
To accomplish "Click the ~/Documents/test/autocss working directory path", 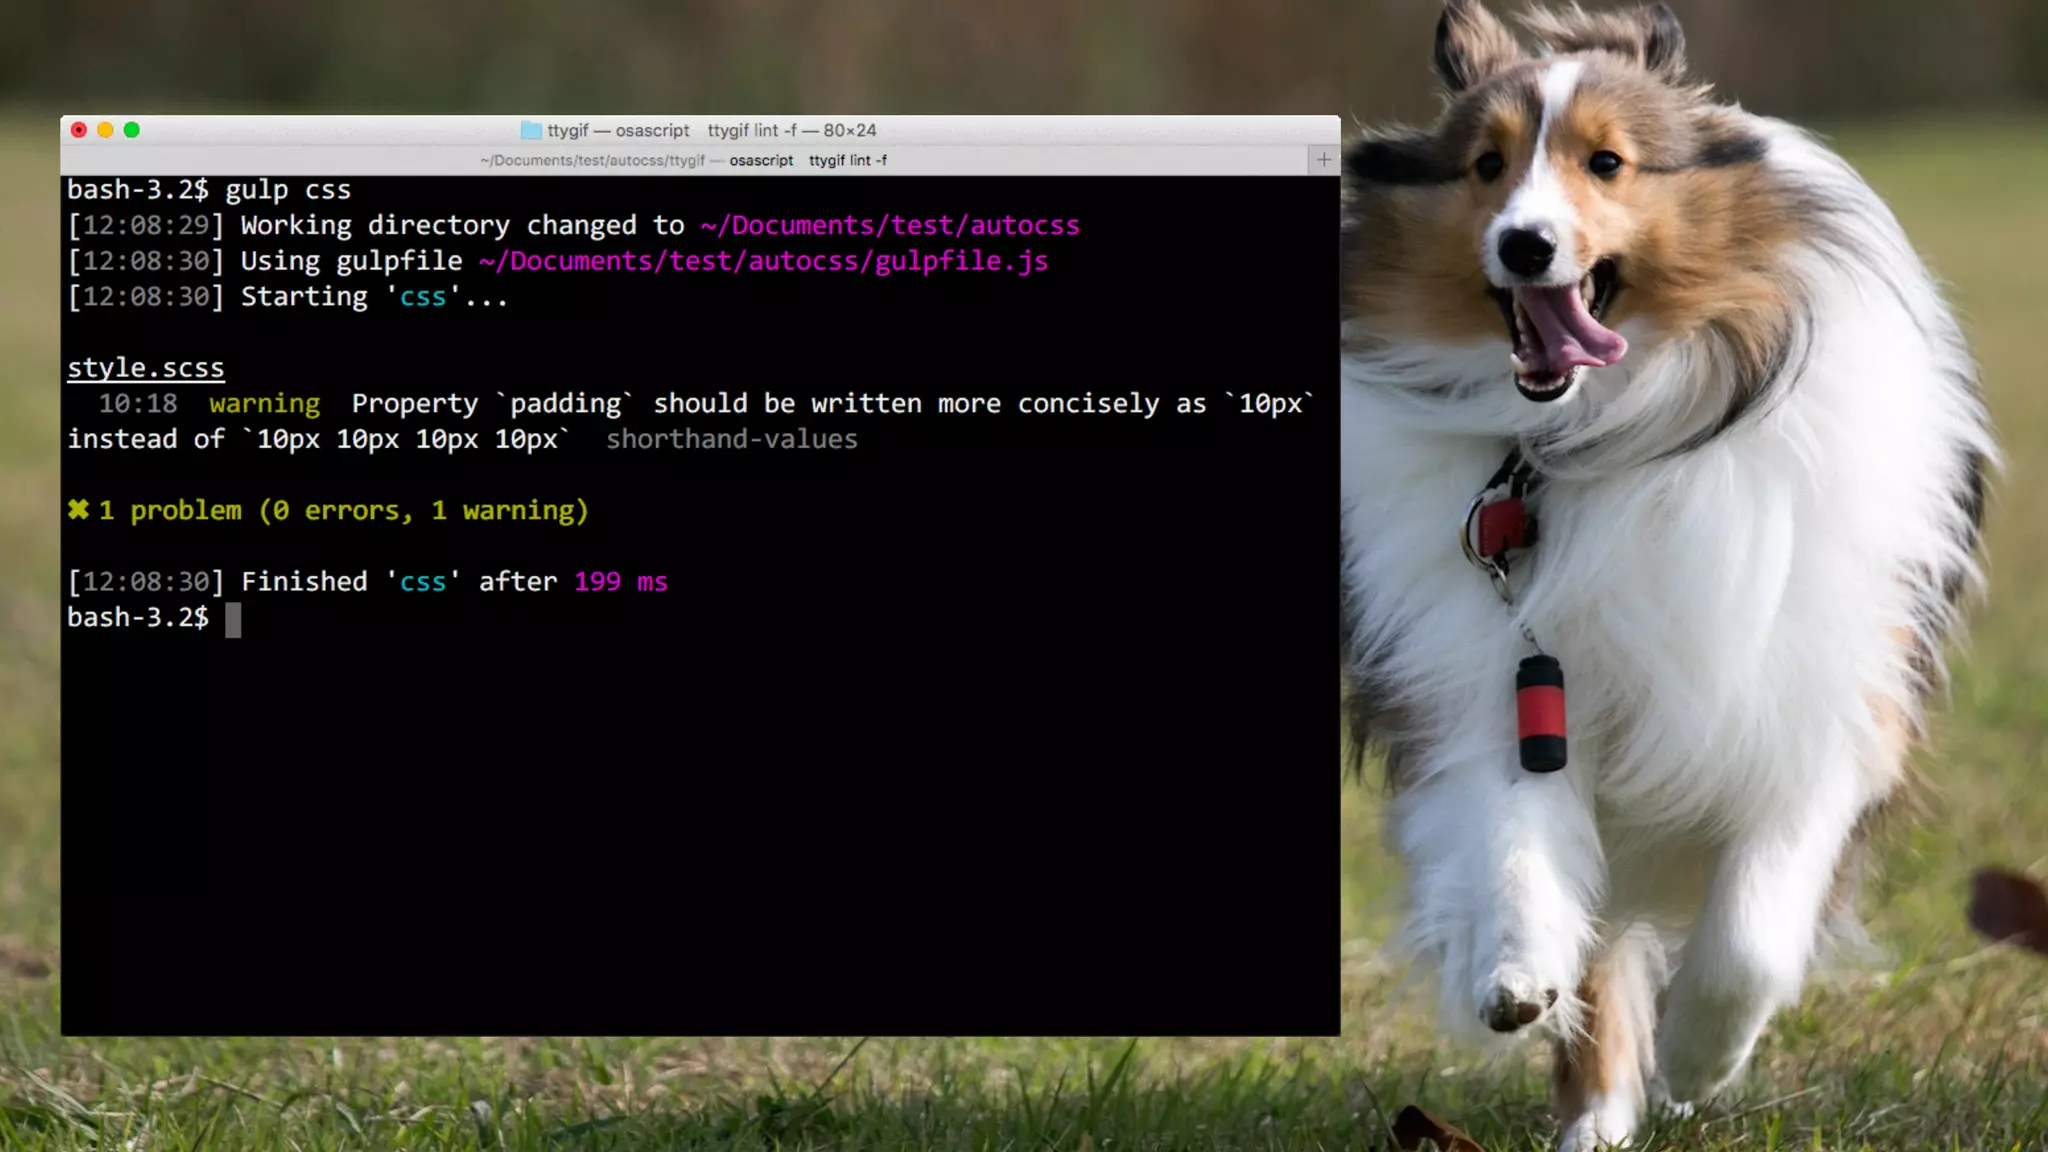I will coord(889,225).
